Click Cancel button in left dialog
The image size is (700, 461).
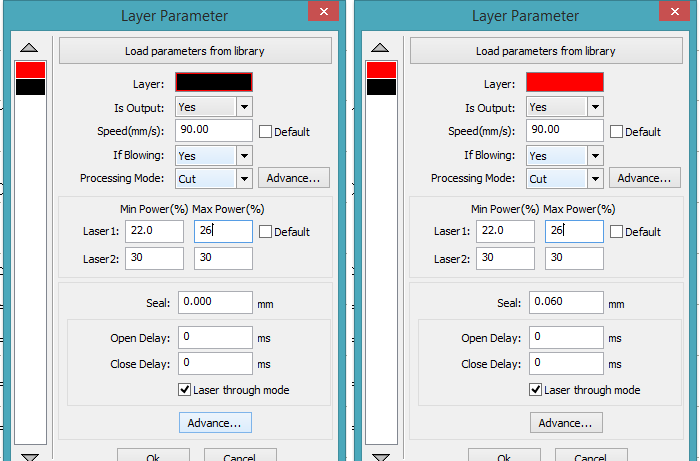(x=240, y=455)
